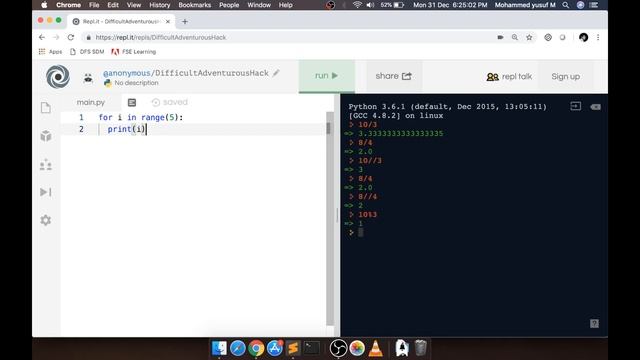The width and height of the screenshot is (640, 360).
Task: Open volume control in menu bar
Action: click(x=370, y=5)
